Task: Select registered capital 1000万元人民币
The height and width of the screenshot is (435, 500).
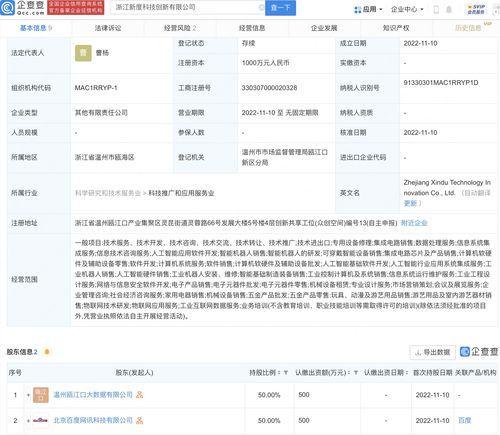Action: pyautogui.click(x=266, y=63)
